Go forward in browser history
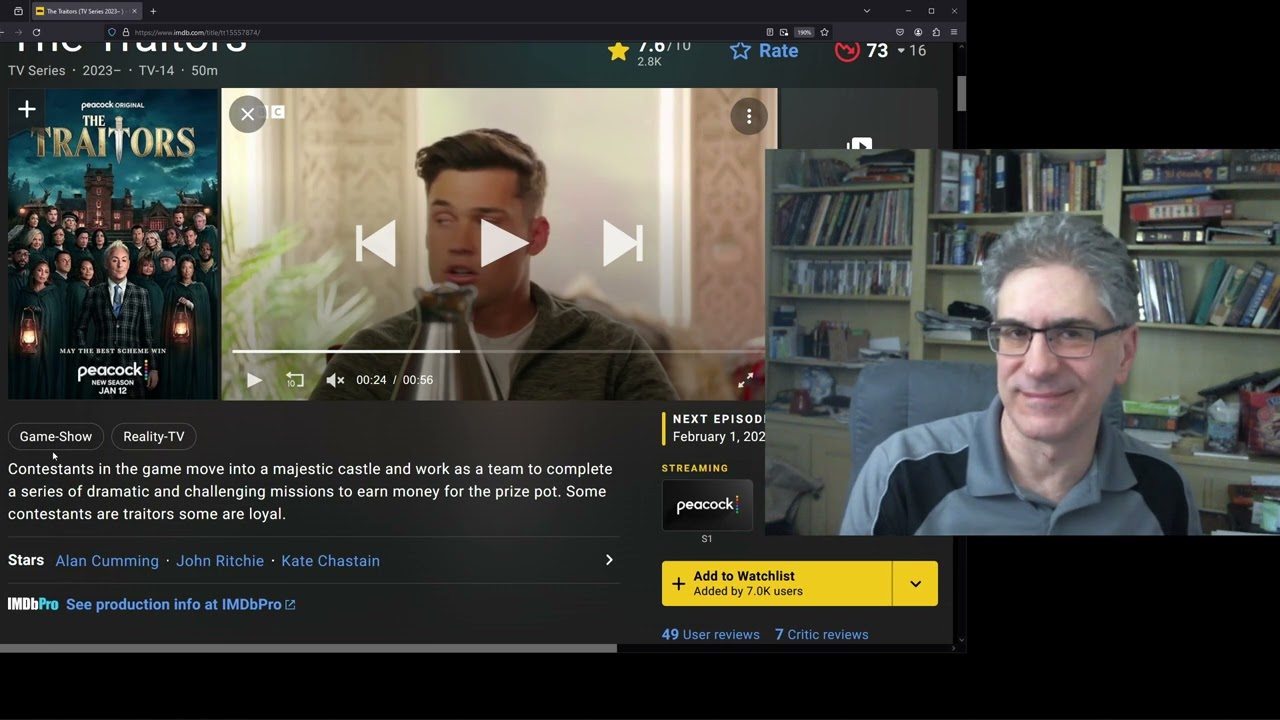The image size is (1280, 720). [18, 32]
